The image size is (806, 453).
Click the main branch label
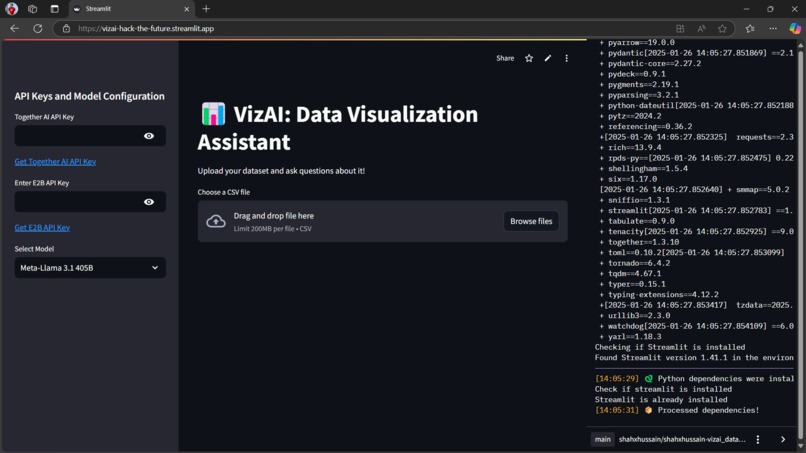(602, 439)
